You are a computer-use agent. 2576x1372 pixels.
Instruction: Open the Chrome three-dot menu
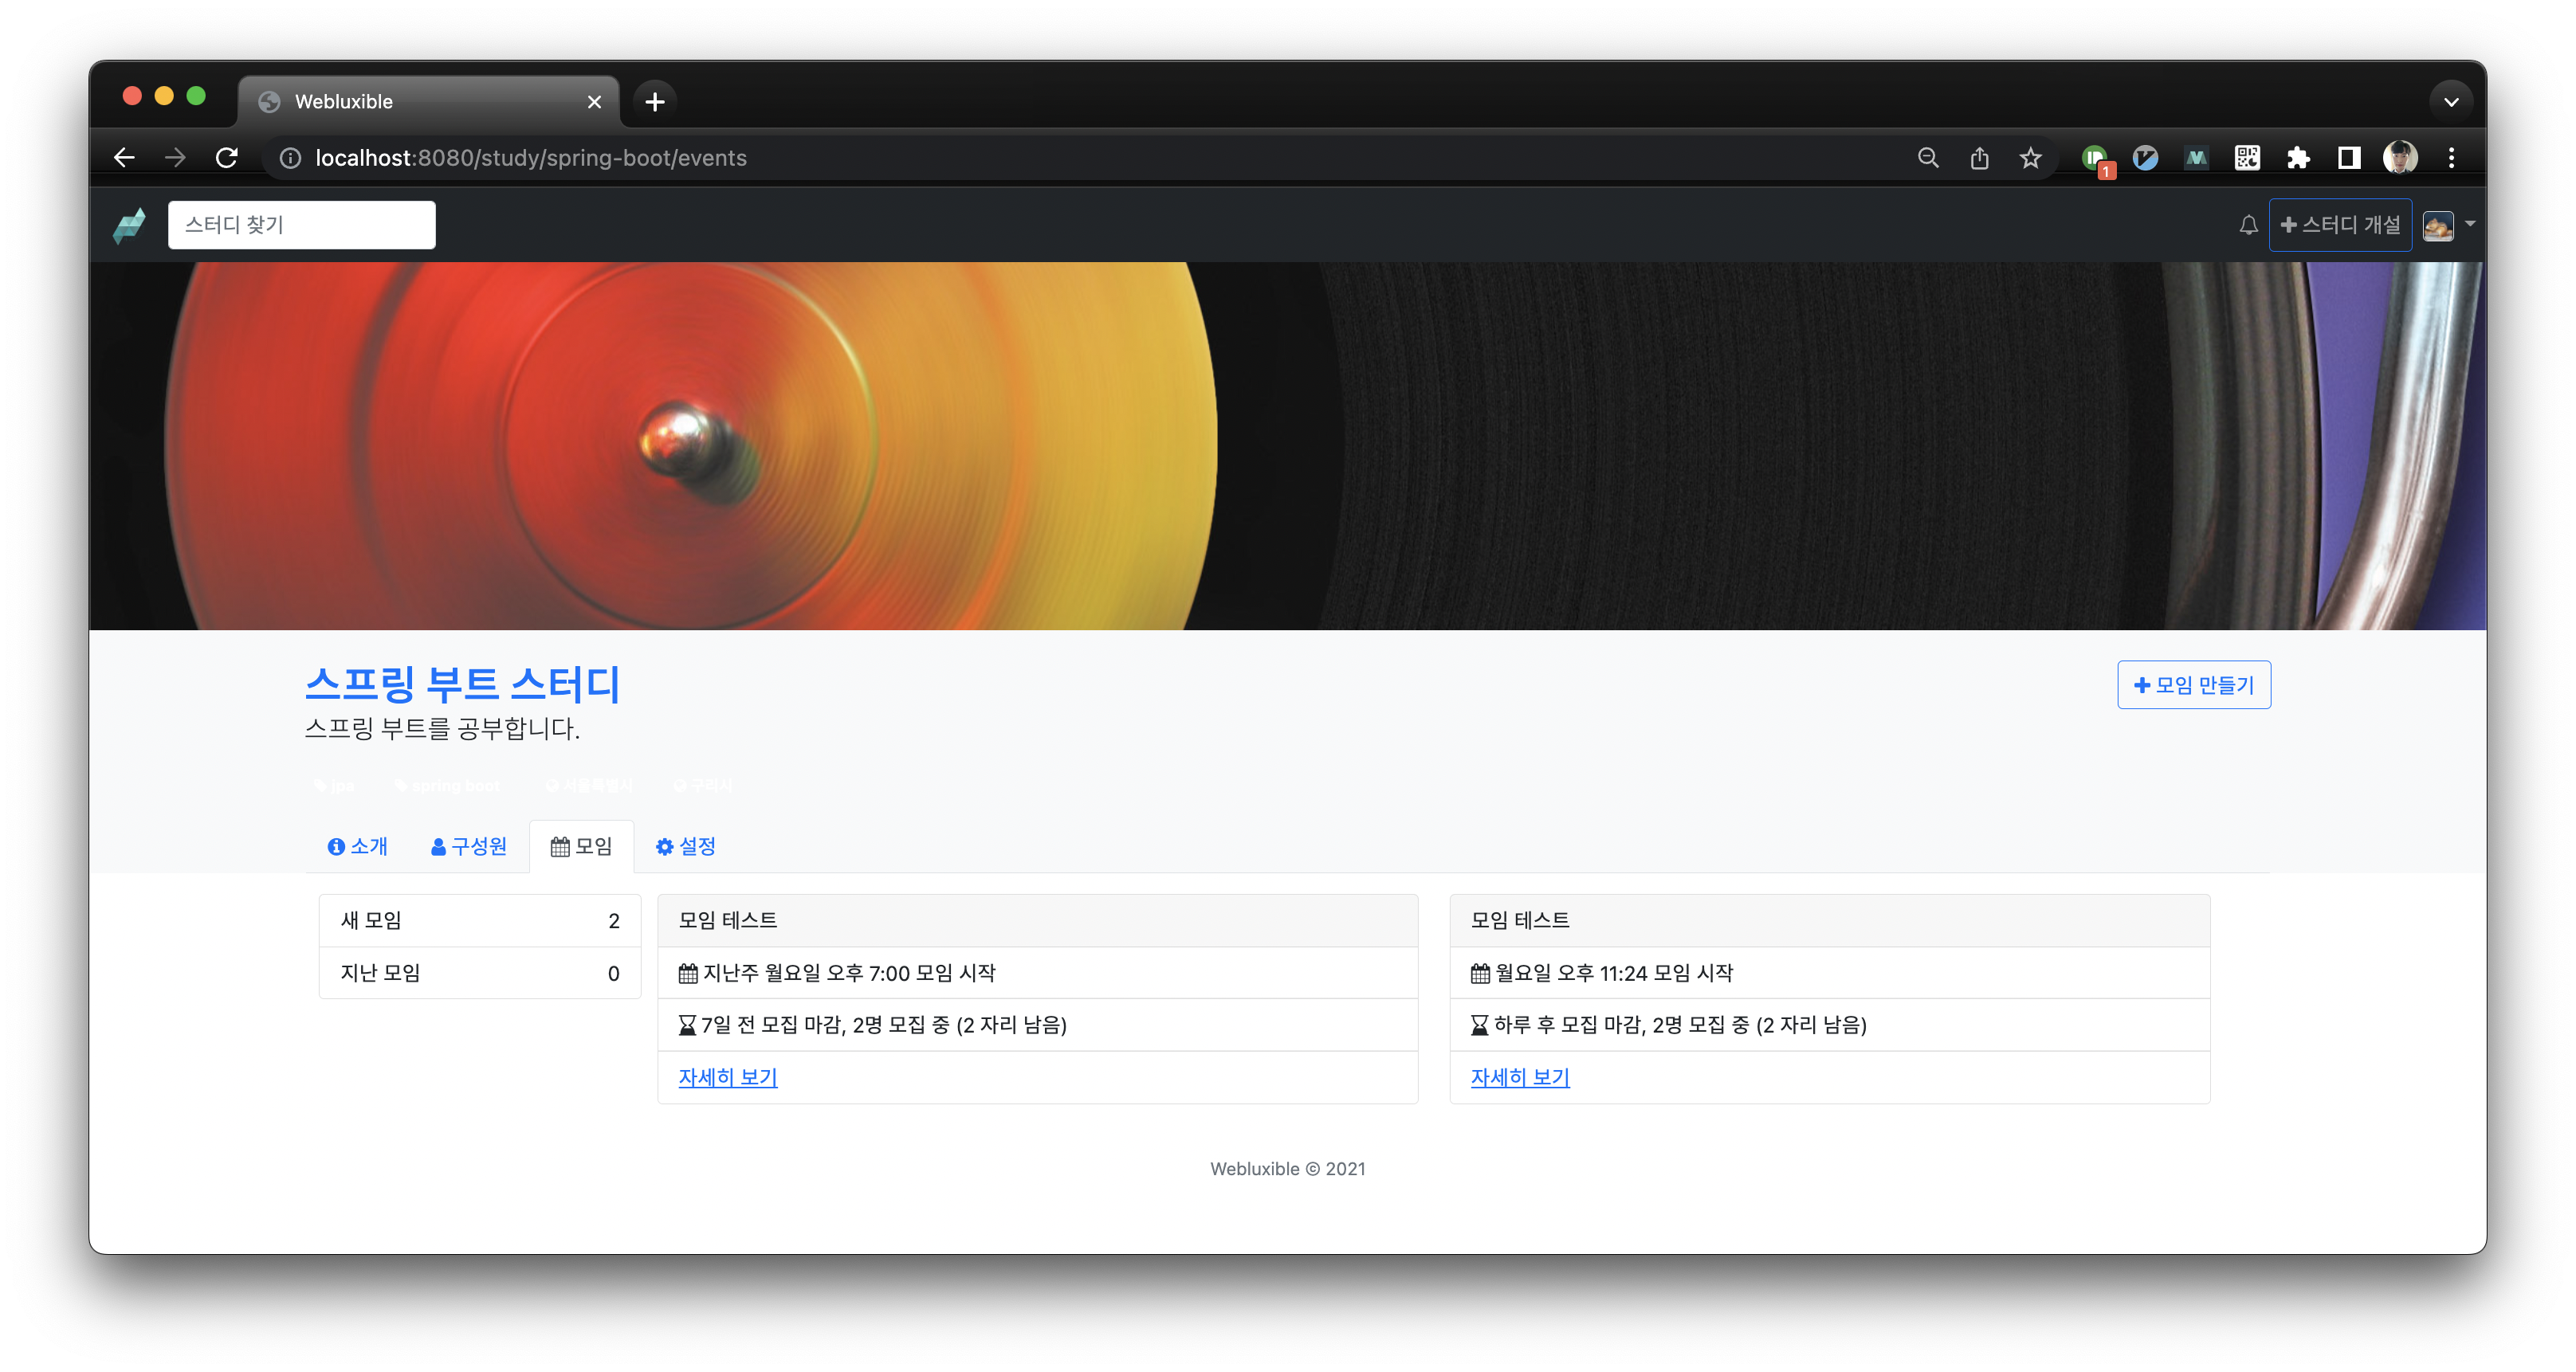(2451, 158)
